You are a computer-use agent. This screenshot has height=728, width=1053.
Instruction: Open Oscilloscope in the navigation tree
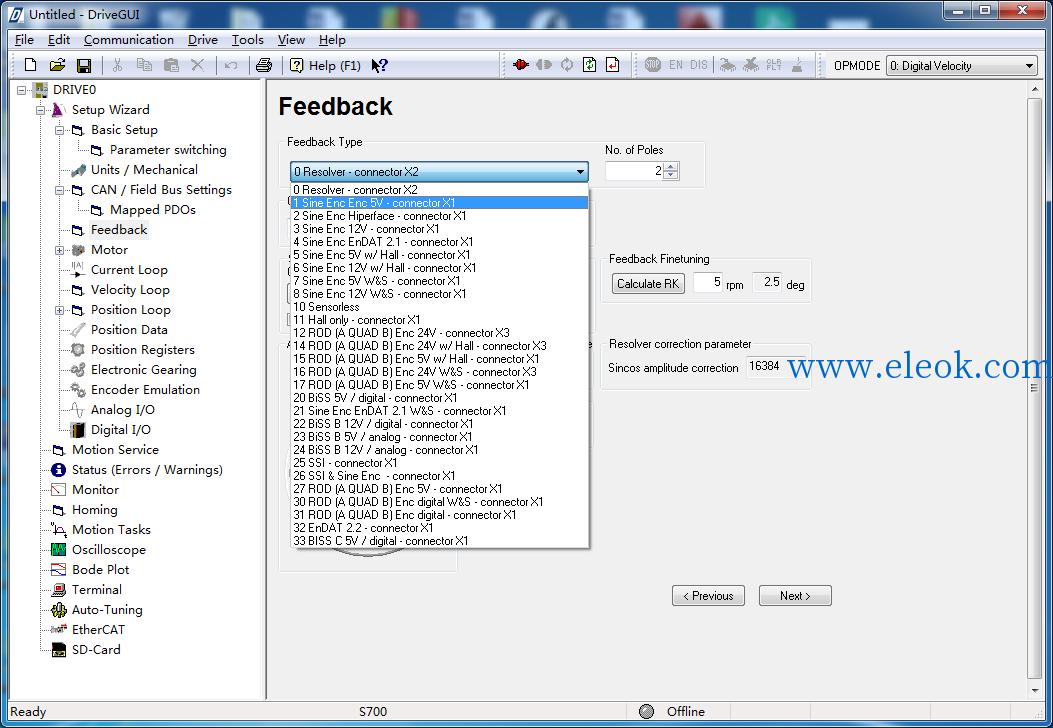coord(109,549)
